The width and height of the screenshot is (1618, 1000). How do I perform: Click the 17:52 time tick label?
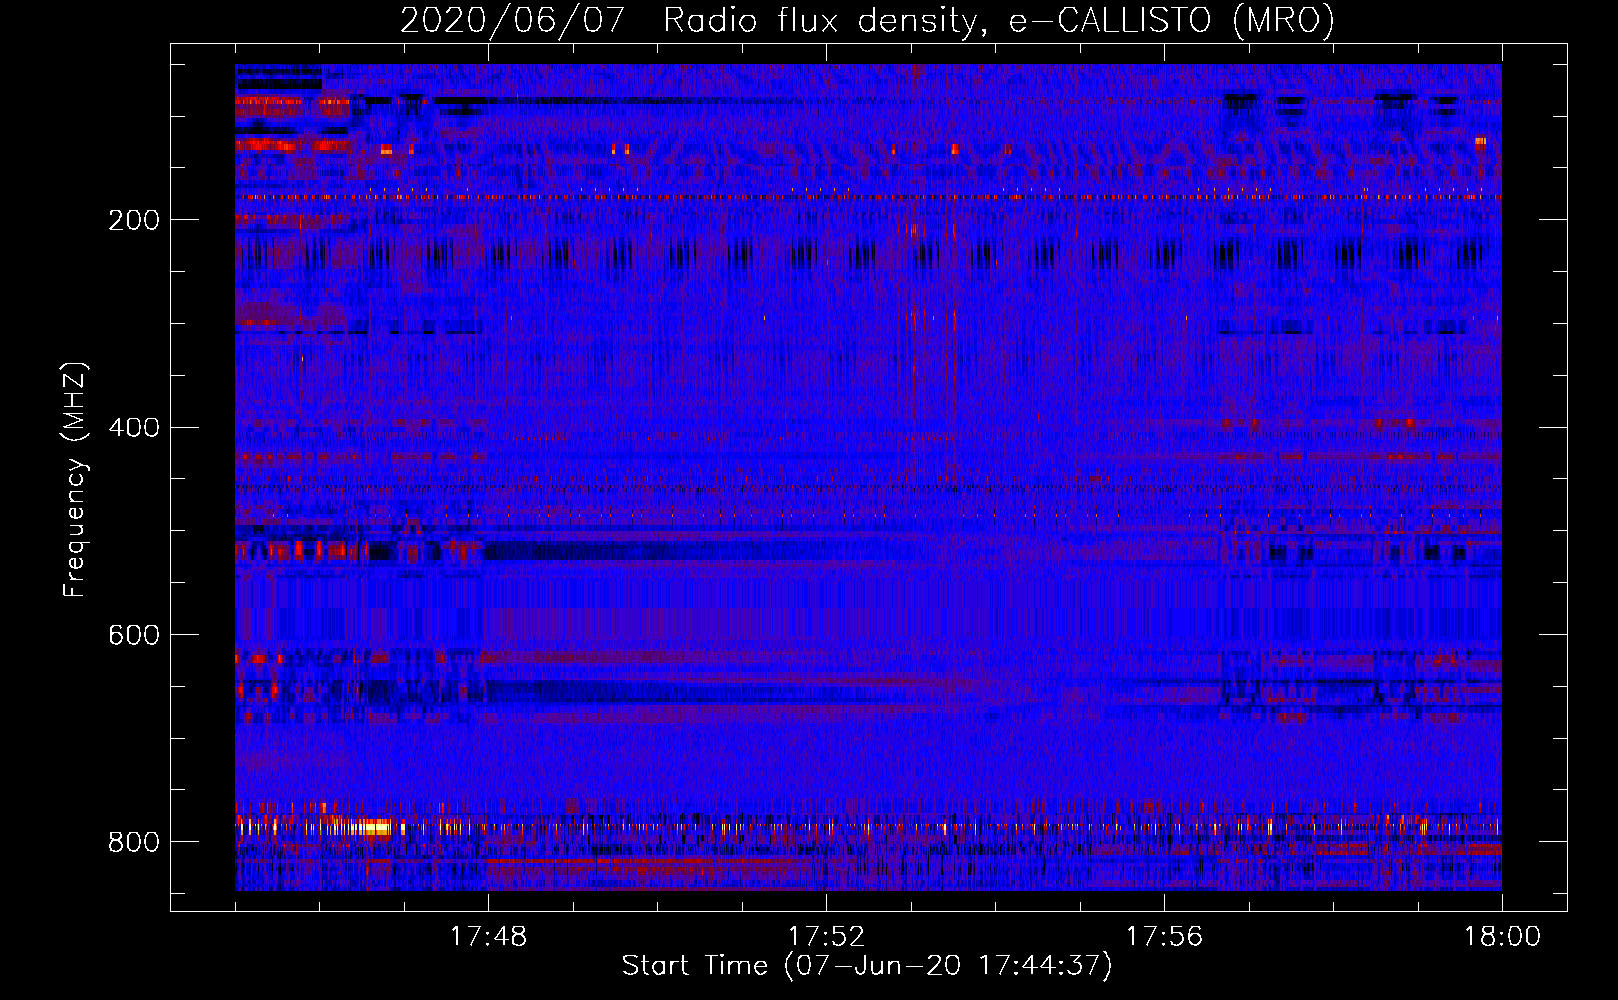tap(826, 937)
